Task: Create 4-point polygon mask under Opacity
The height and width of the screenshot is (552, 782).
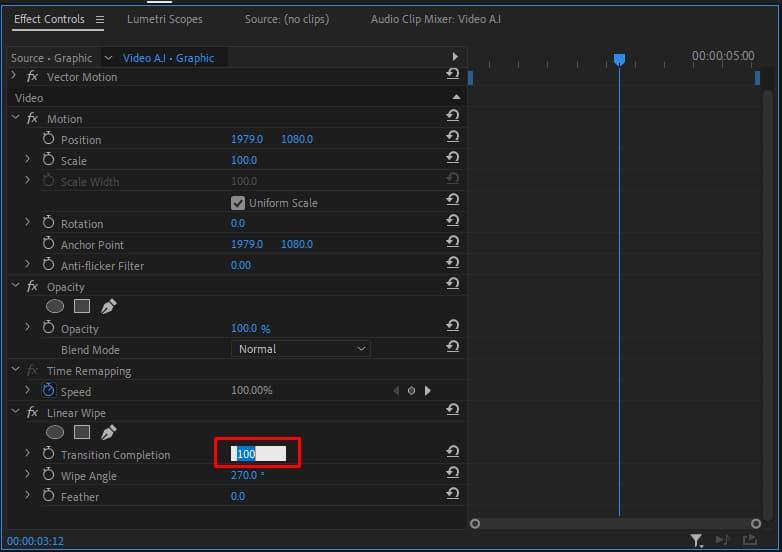Action: [82, 307]
